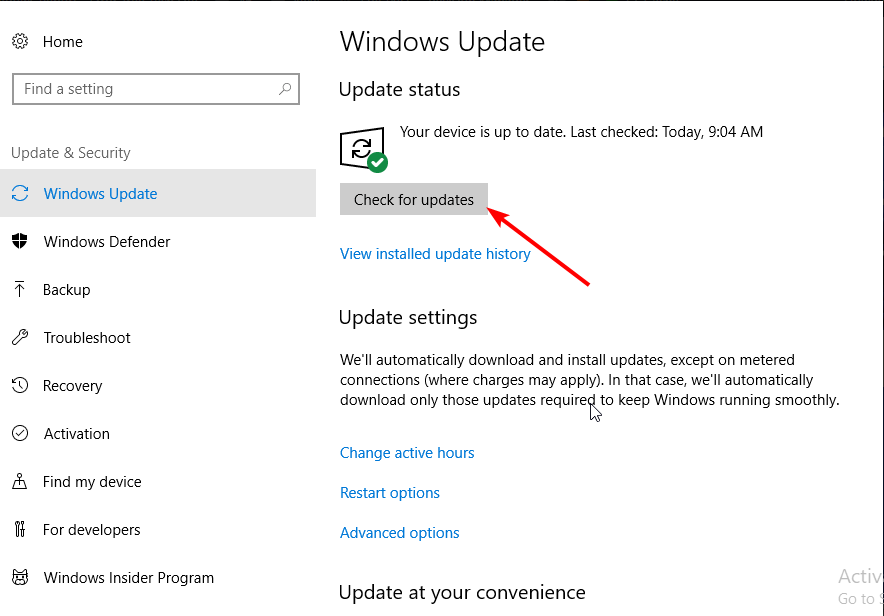Viewport: 884px width, 616px height.
Task: Click the sync arrows icon beside Windows Update
Action: pyautogui.click(x=19, y=194)
